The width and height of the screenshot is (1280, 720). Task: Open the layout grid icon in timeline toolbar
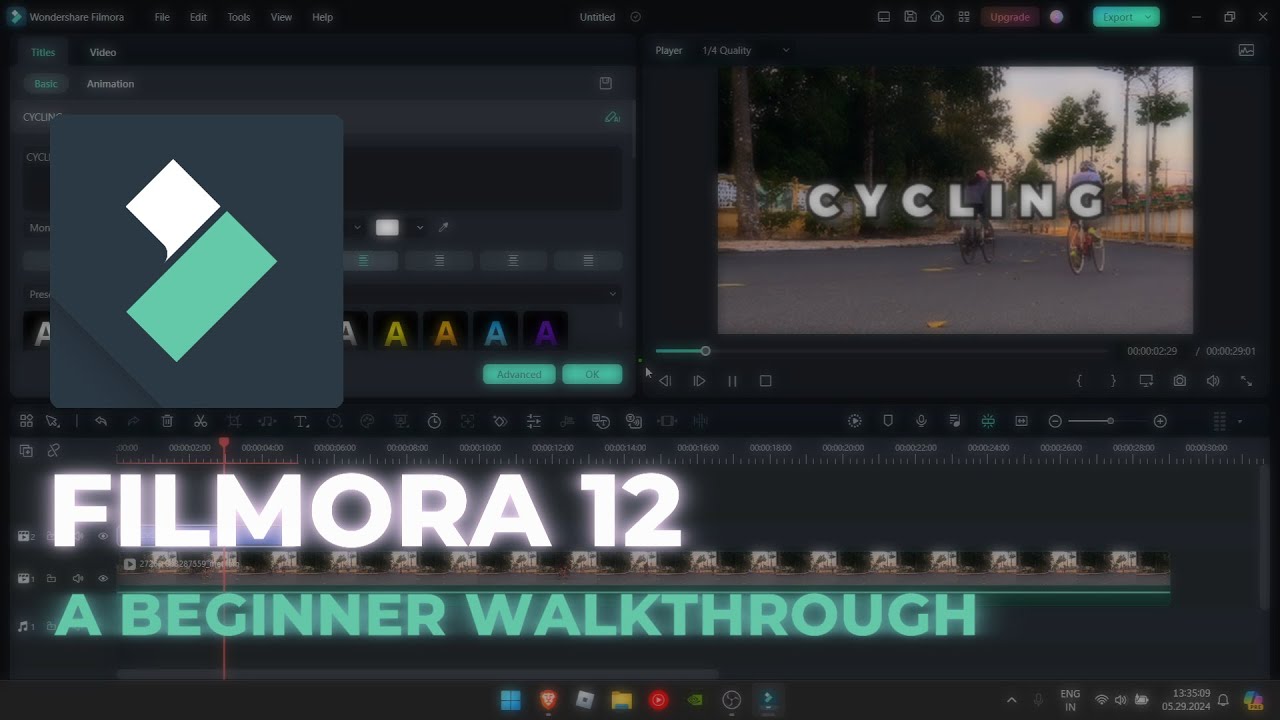coord(26,422)
